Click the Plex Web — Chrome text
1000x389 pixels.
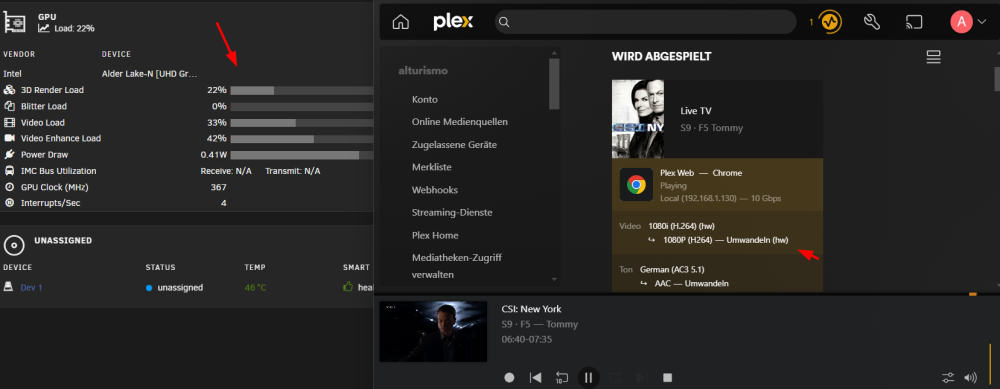[701, 173]
